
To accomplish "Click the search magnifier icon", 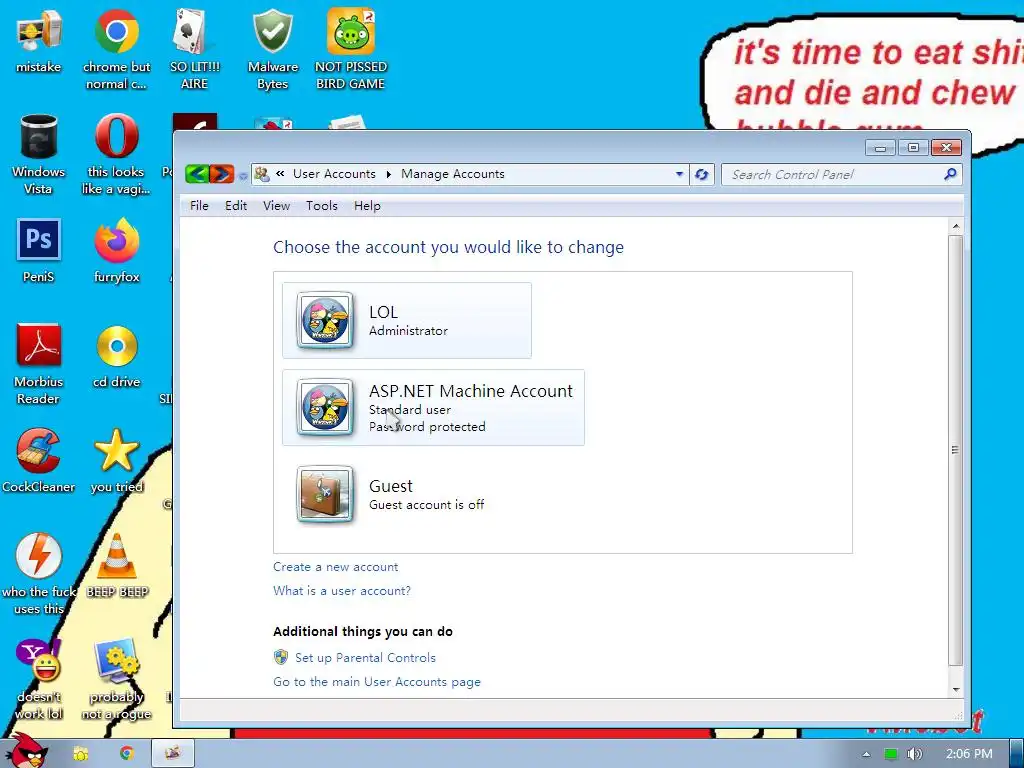I will tap(950, 174).
